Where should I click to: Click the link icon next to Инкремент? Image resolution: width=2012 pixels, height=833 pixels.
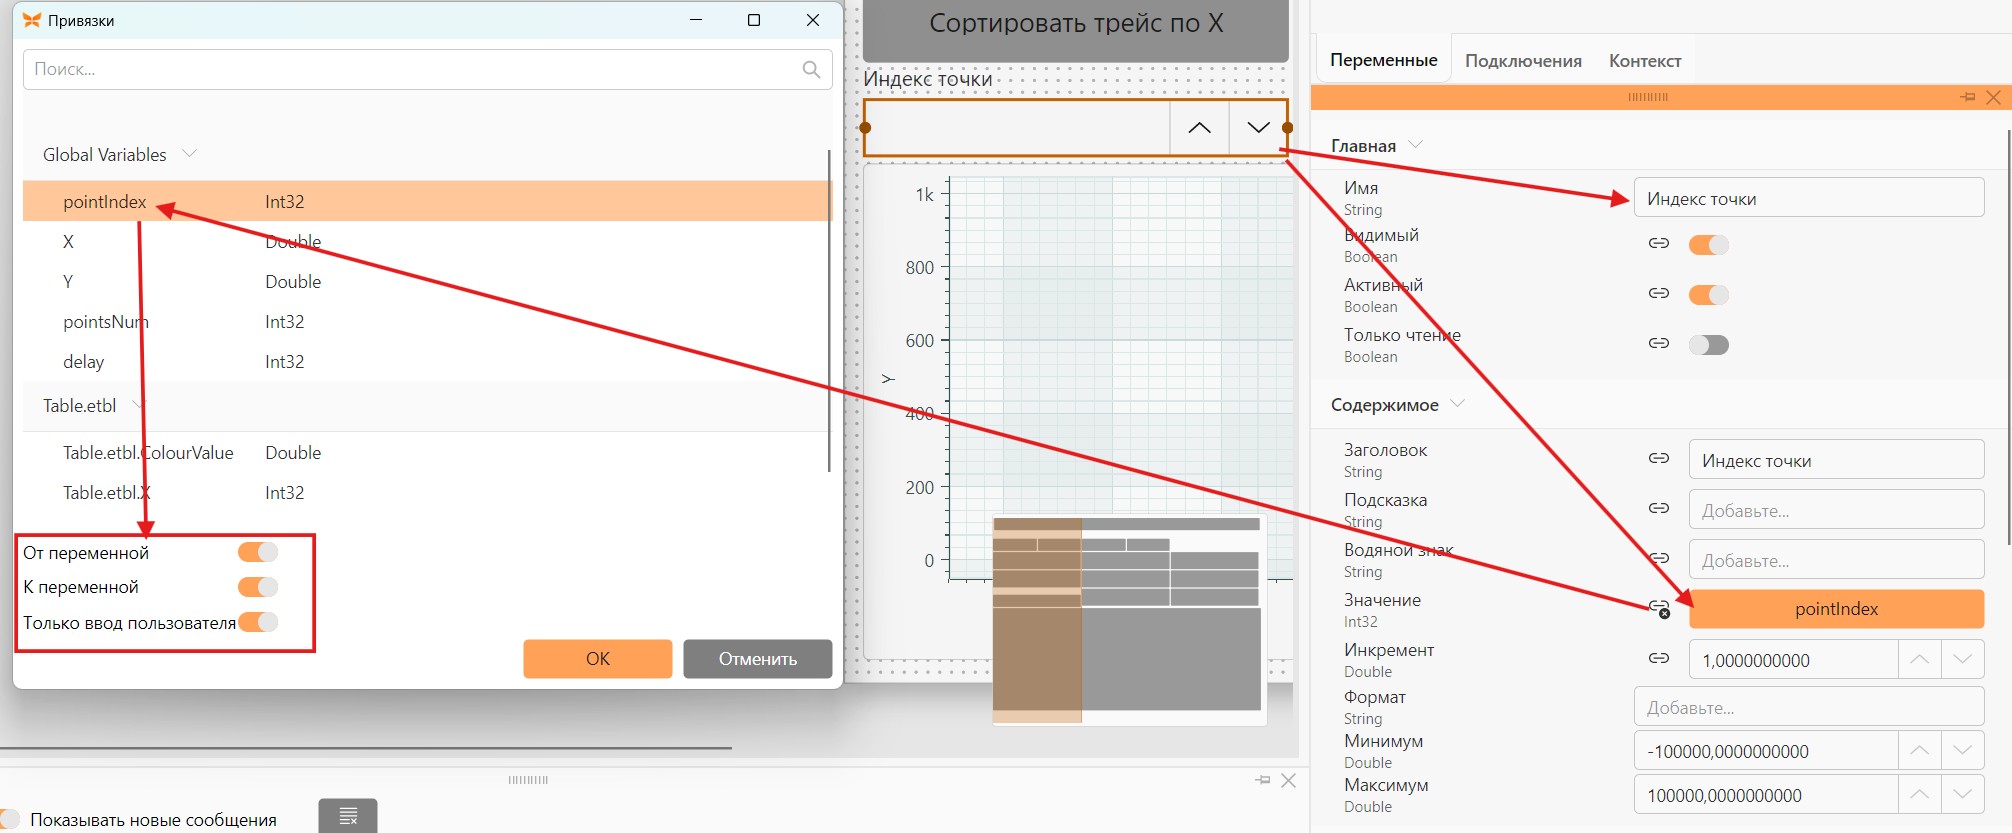1659,658
